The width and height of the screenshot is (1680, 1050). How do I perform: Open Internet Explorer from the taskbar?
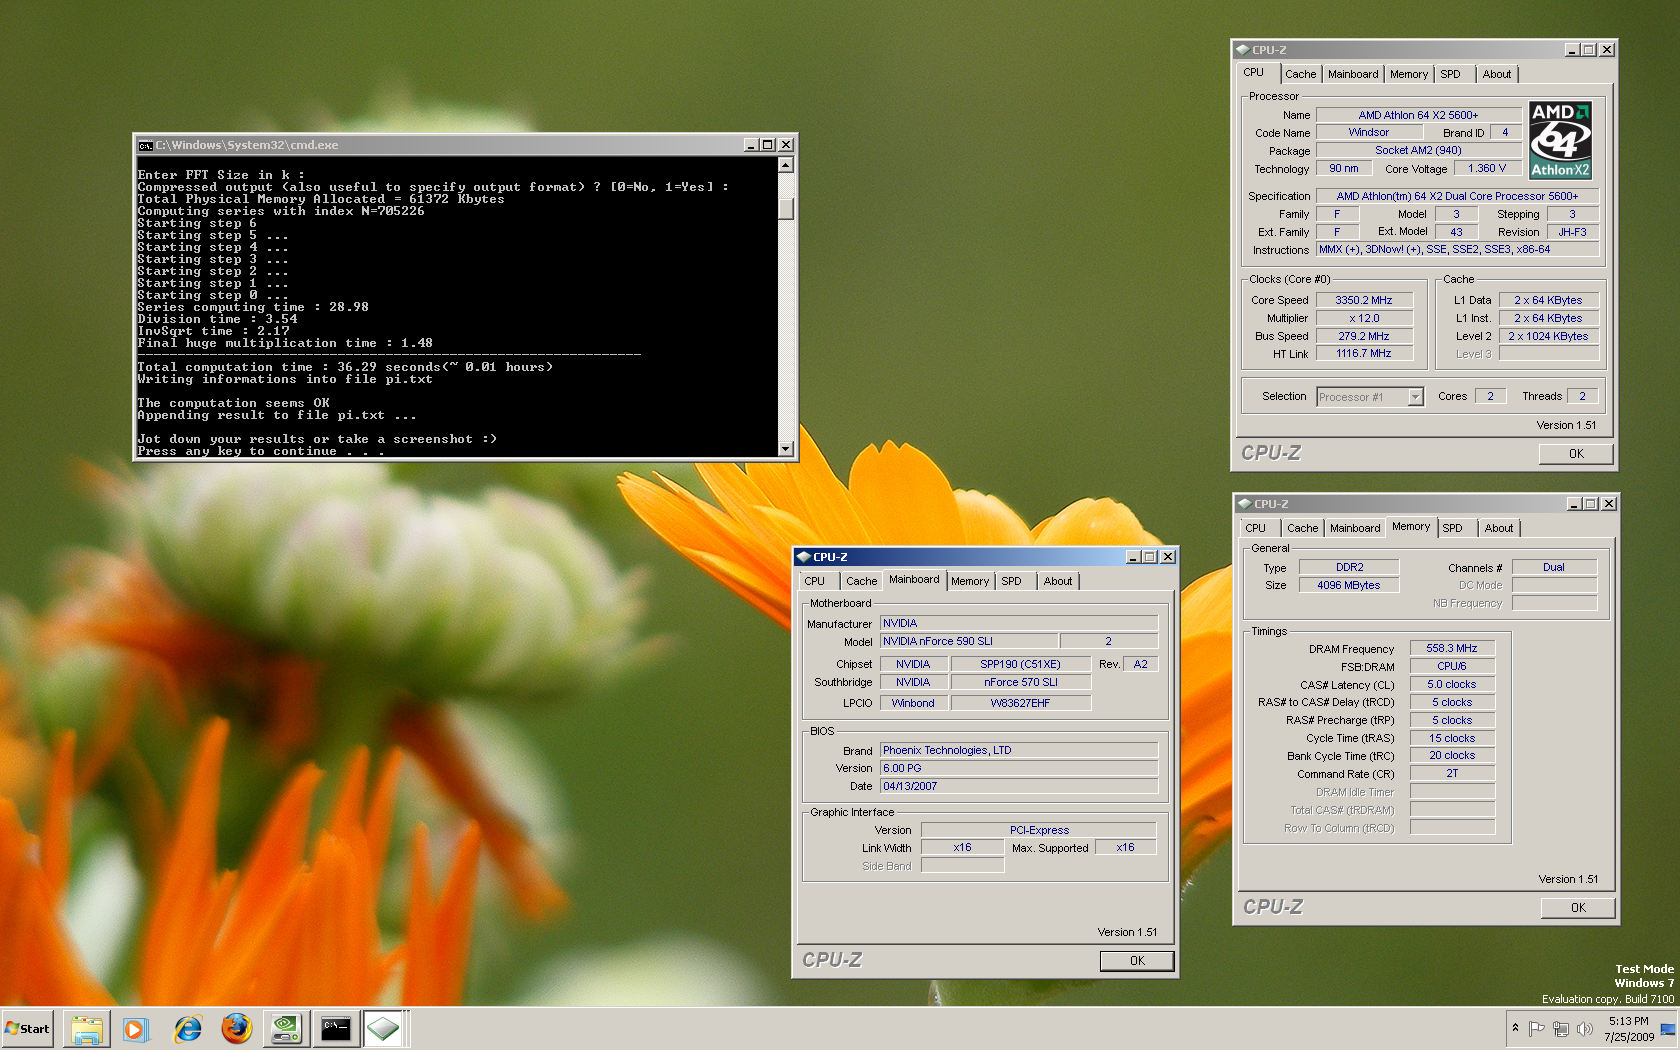pyautogui.click(x=187, y=1028)
